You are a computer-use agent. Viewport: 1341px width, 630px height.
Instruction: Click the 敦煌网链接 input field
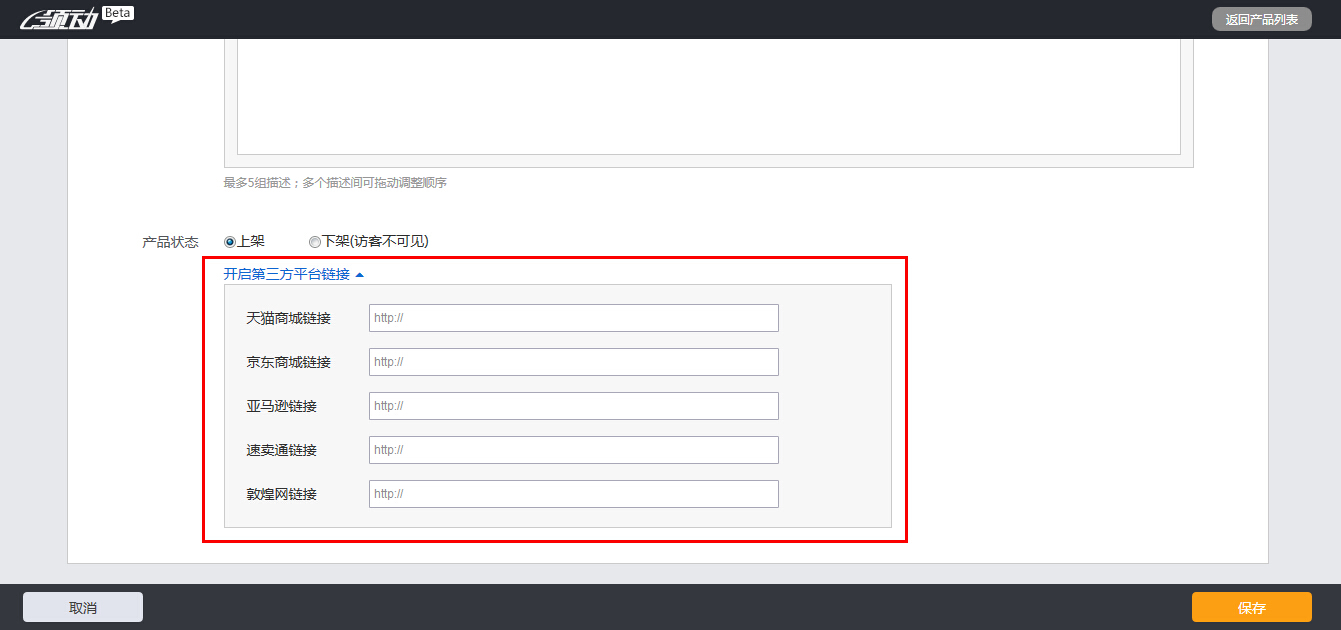573,494
